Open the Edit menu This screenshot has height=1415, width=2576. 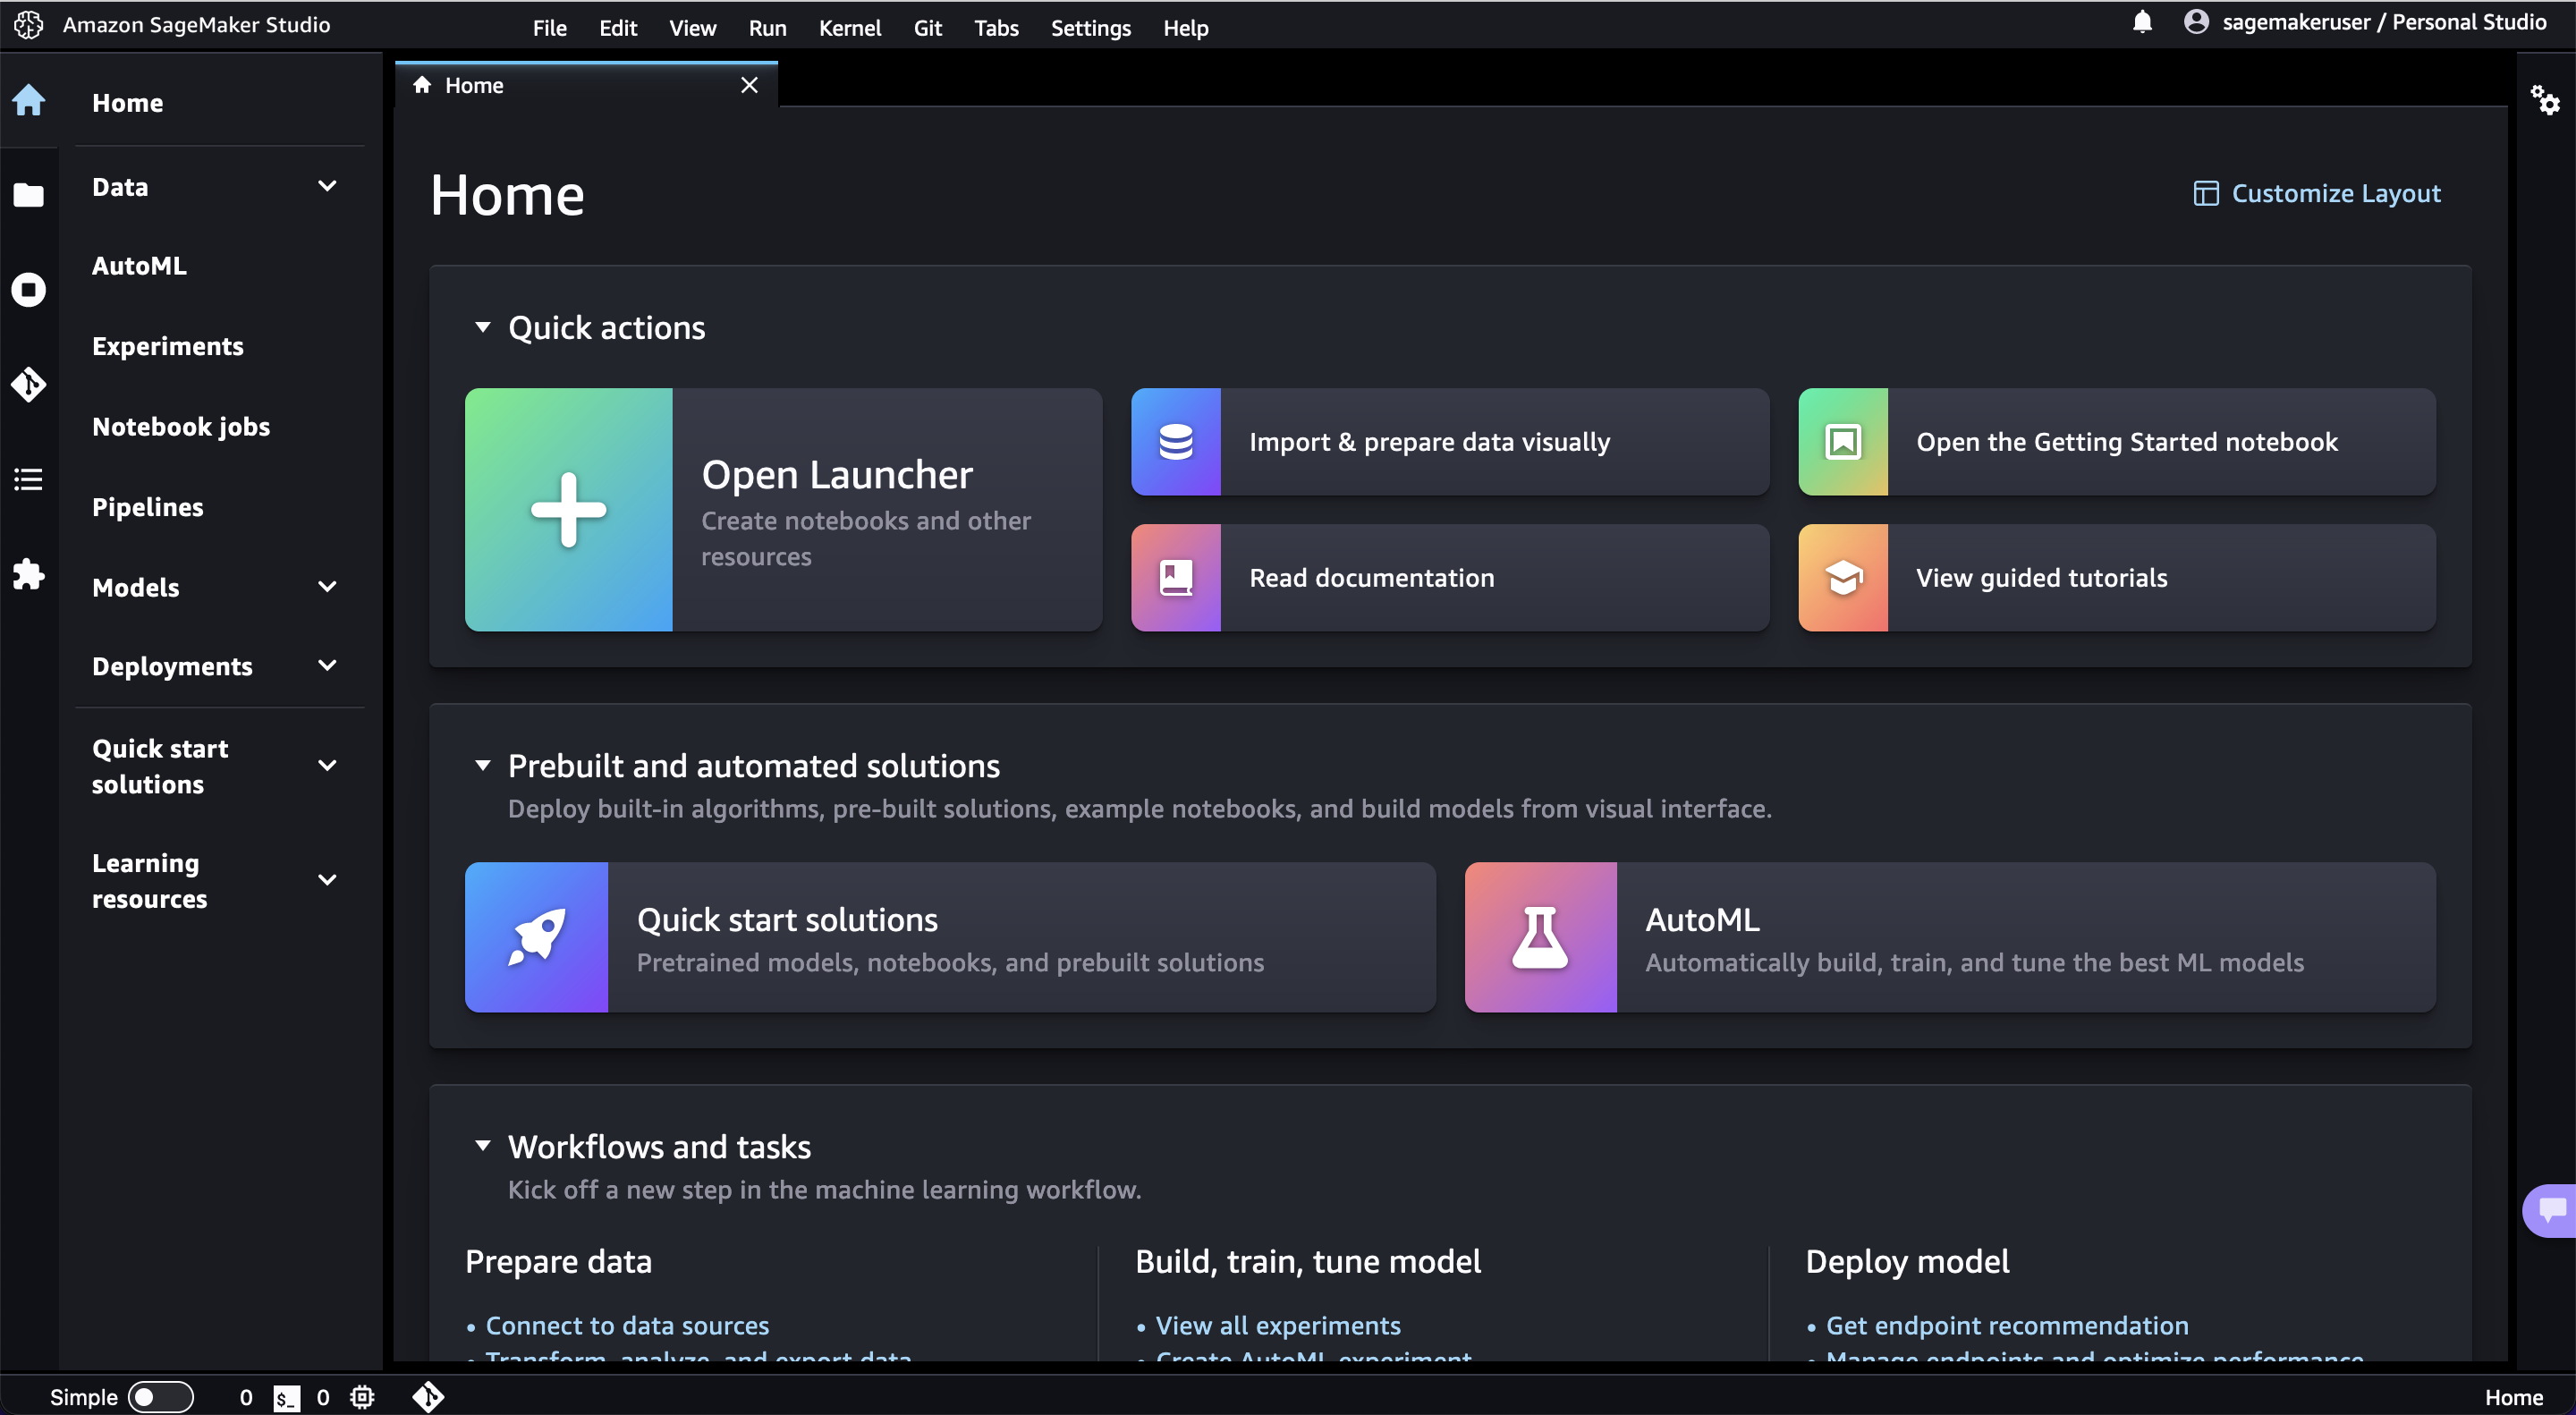(x=617, y=27)
